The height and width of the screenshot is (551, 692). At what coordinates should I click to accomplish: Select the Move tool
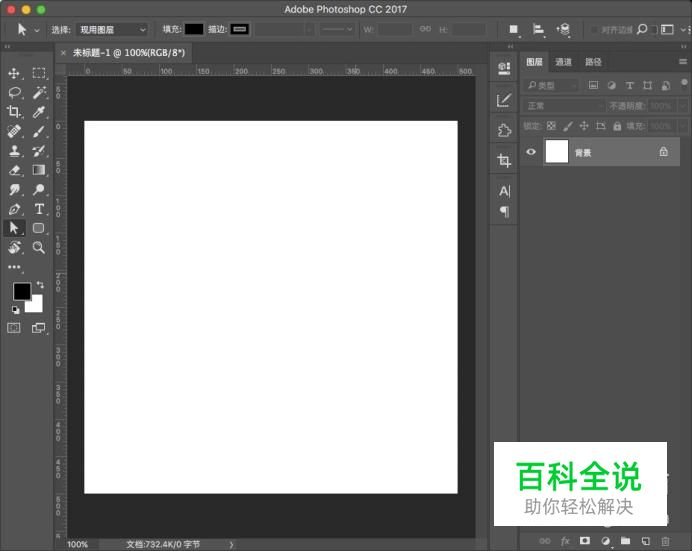click(15, 73)
